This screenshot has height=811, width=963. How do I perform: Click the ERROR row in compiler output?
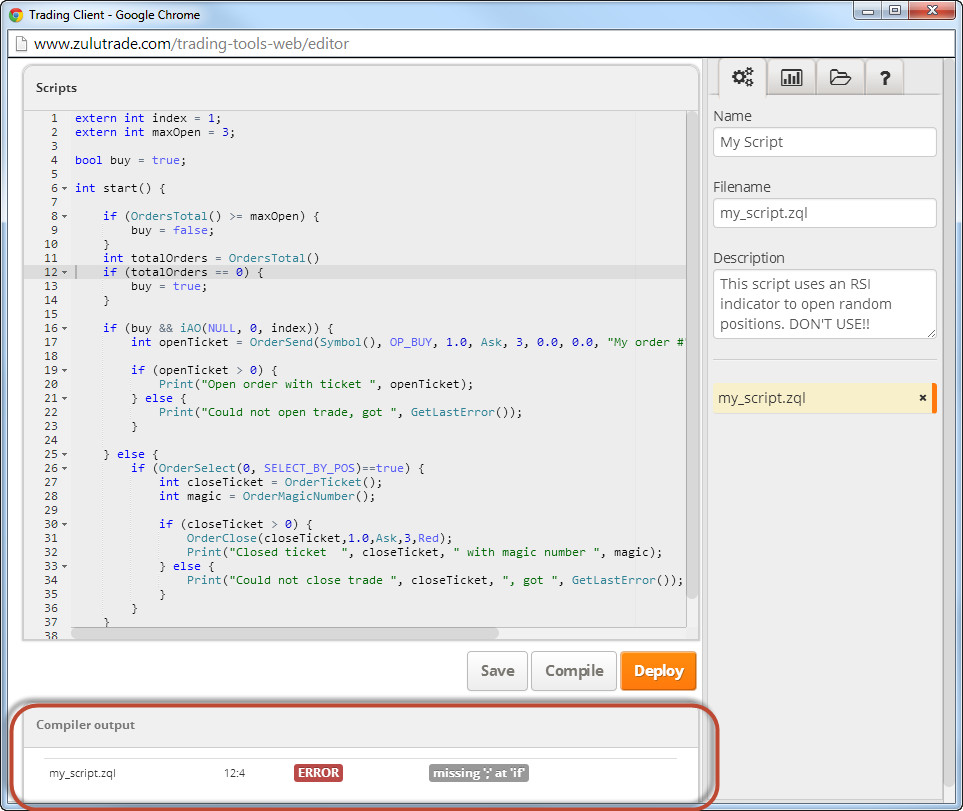(318, 773)
